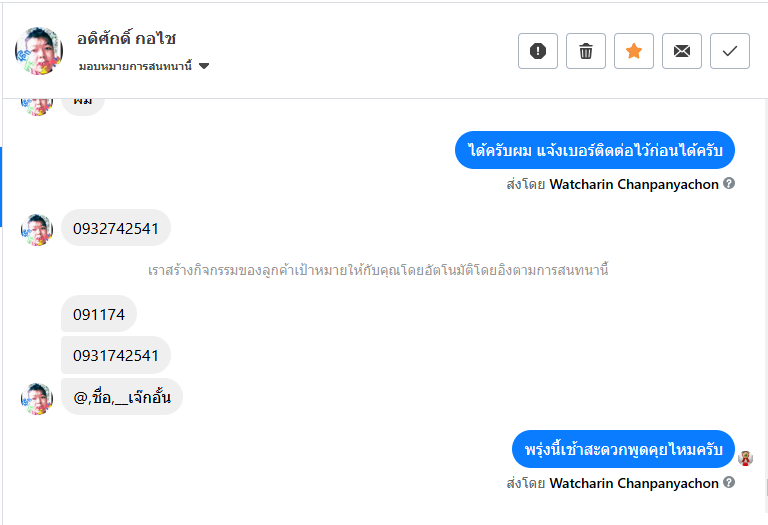The height and width of the screenshot is (525, 768).
Task: Click sender avatar beside the @,ชื่อ message
Action: [37, 398]
